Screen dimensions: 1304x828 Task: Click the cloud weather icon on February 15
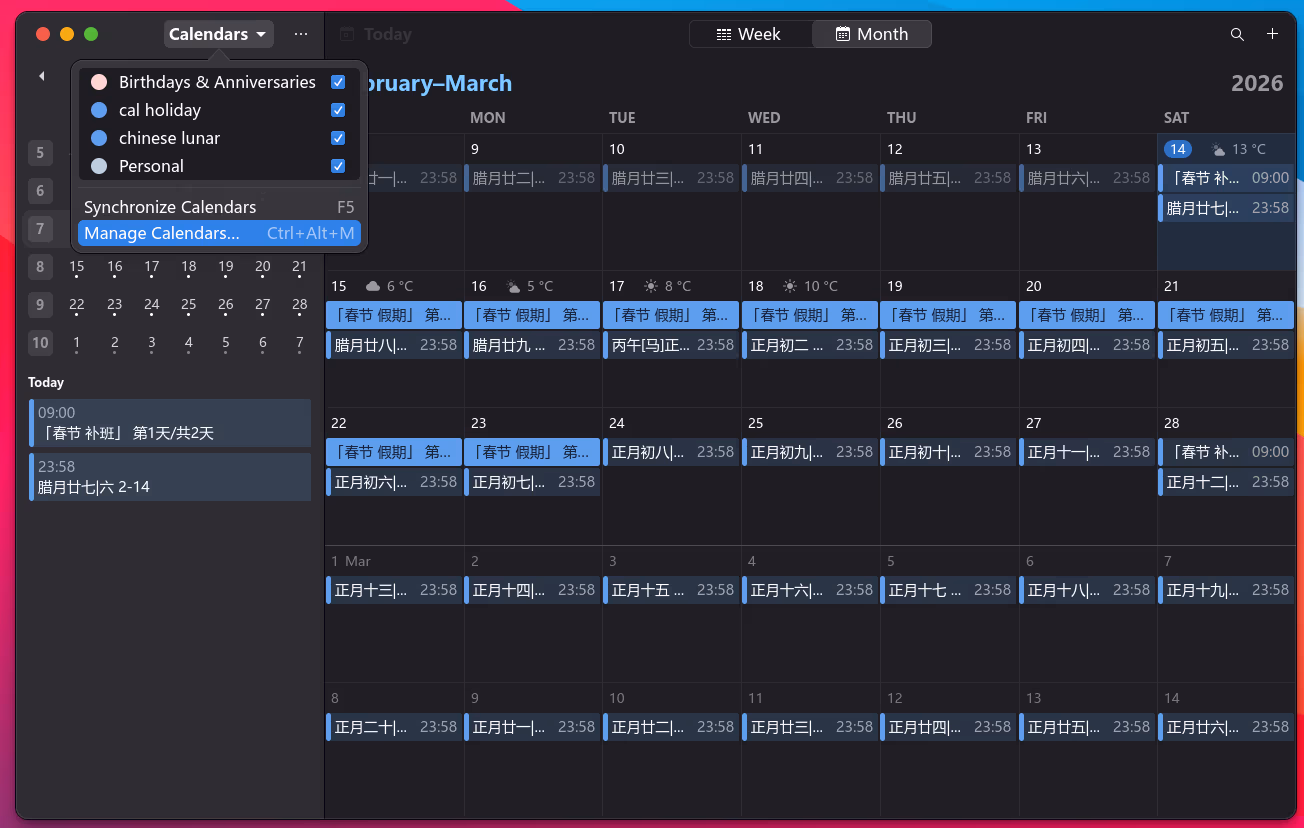(x=371, y=285)
